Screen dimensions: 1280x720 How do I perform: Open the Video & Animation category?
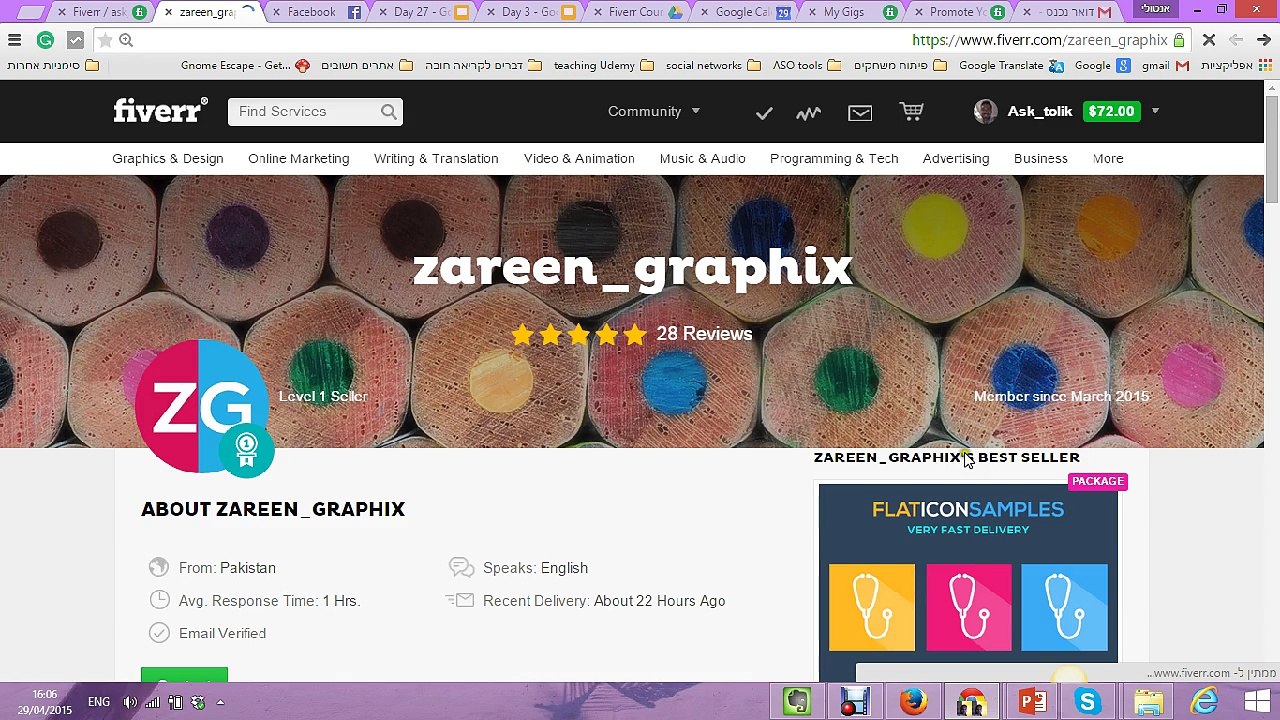point(579,158)
